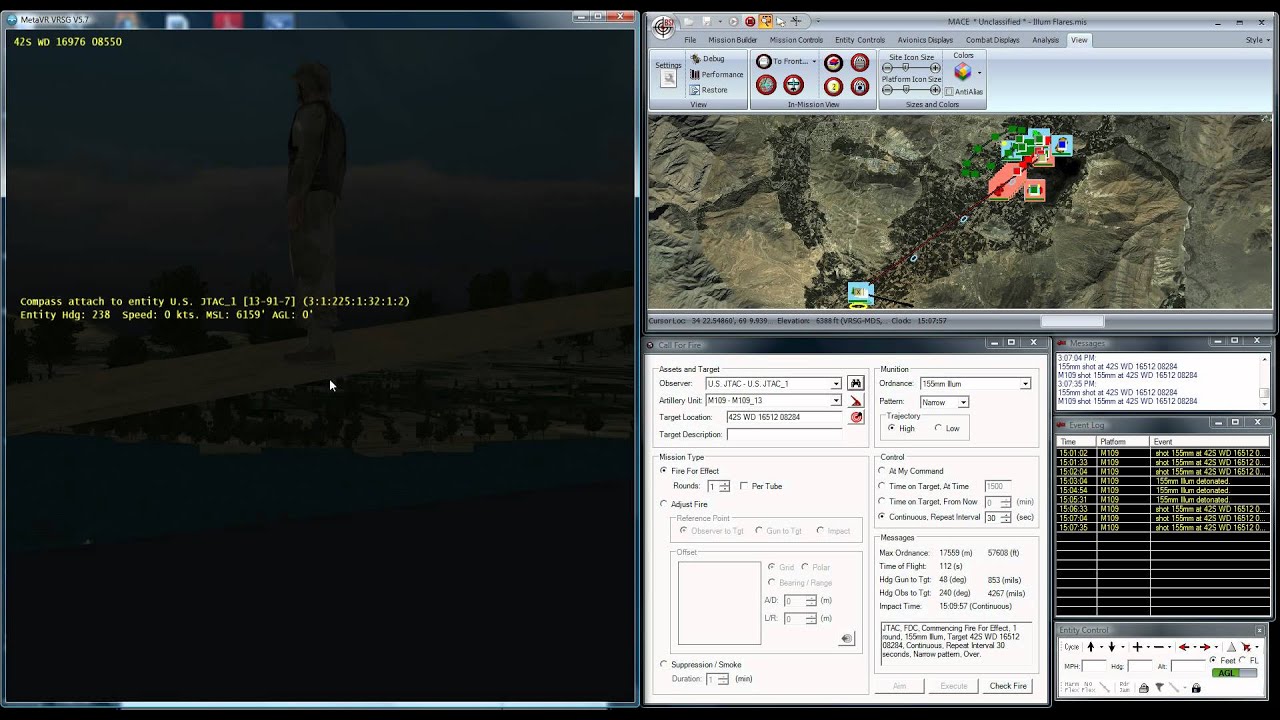Click Restore in the View ribbon group
The height and width of the screenshot is (720, 1280).
pos(709,90)
